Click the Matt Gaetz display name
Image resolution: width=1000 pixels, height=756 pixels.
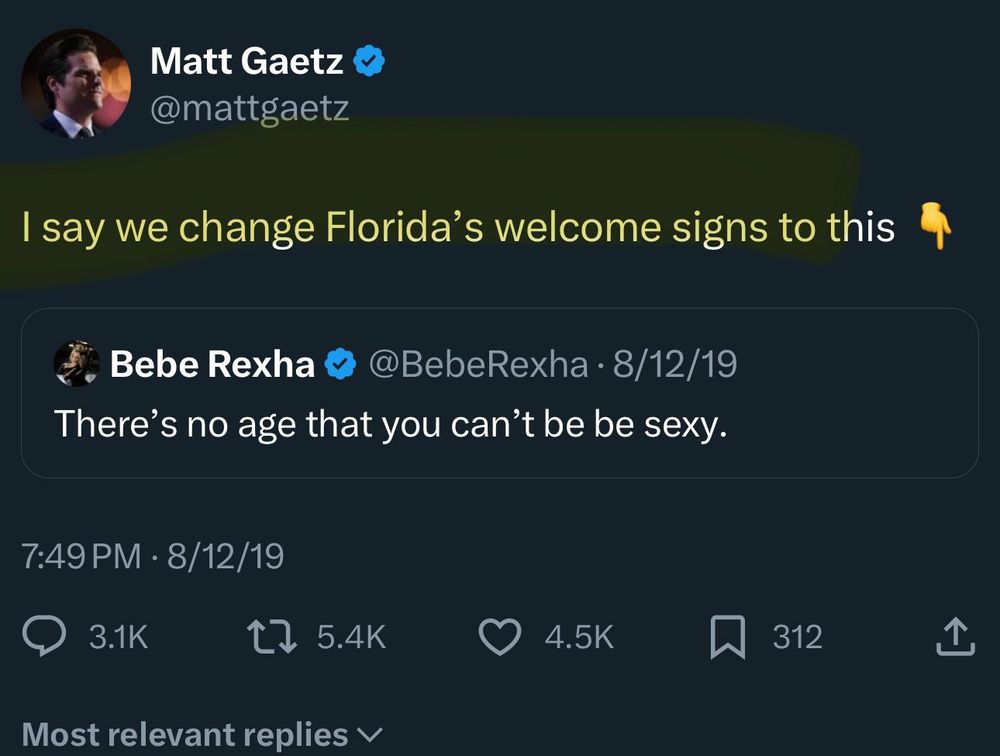pyautogui.click(x=246, y=62)
